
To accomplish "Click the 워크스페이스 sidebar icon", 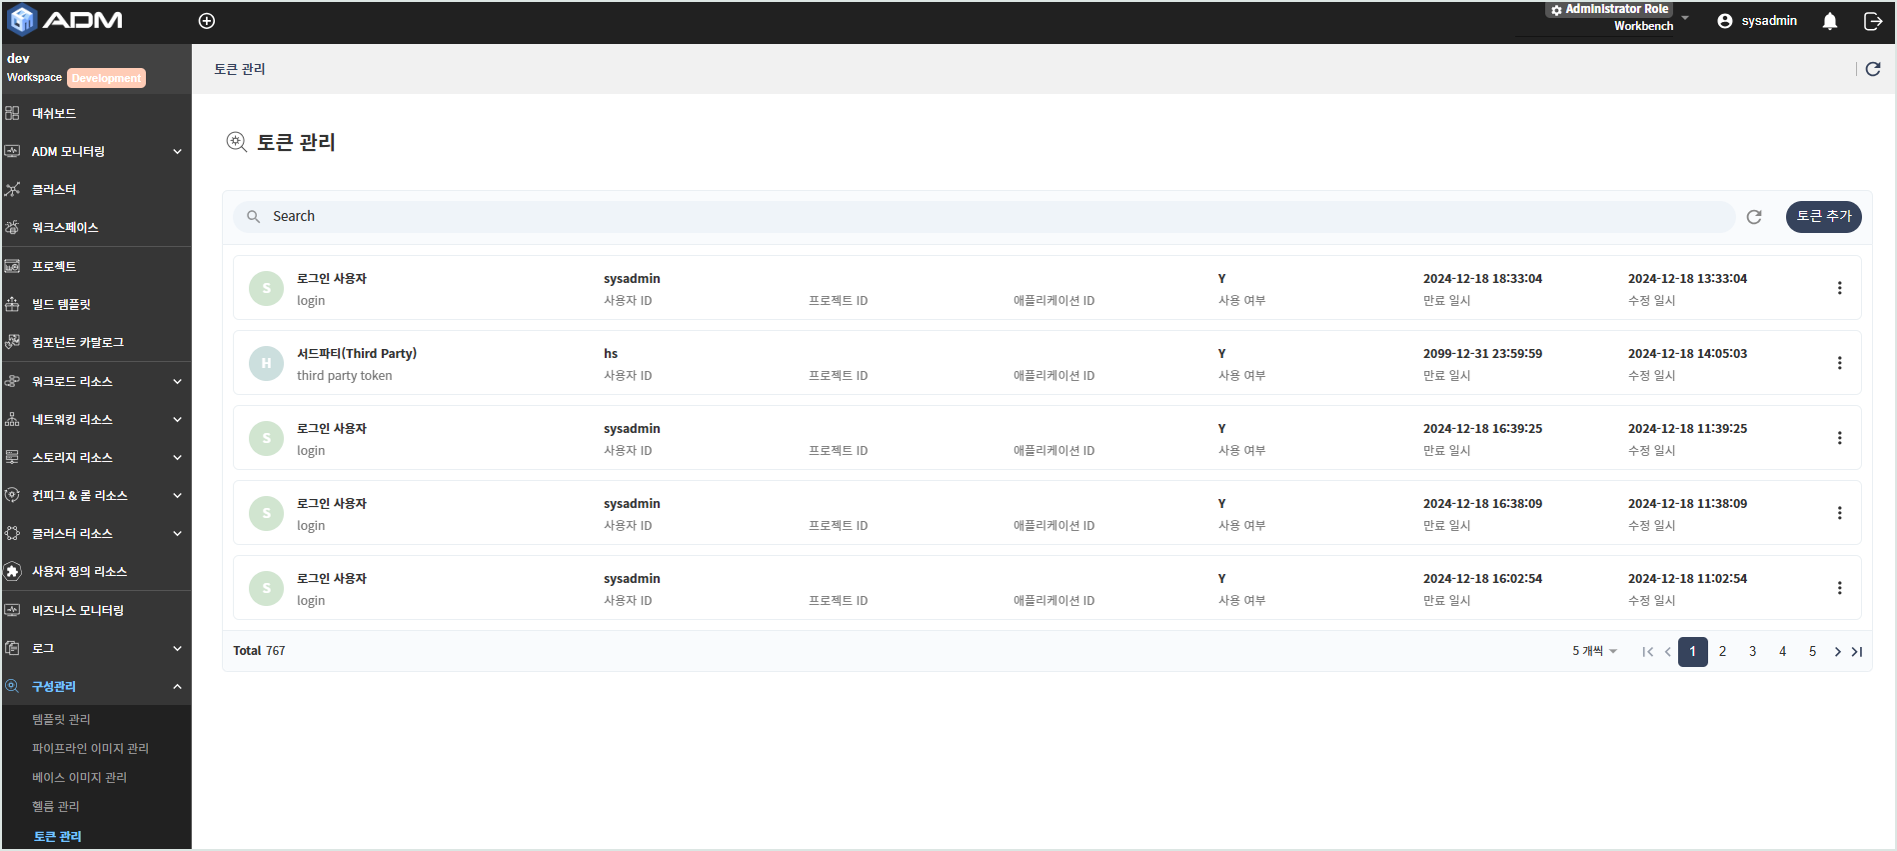I will tap(12, 227).
